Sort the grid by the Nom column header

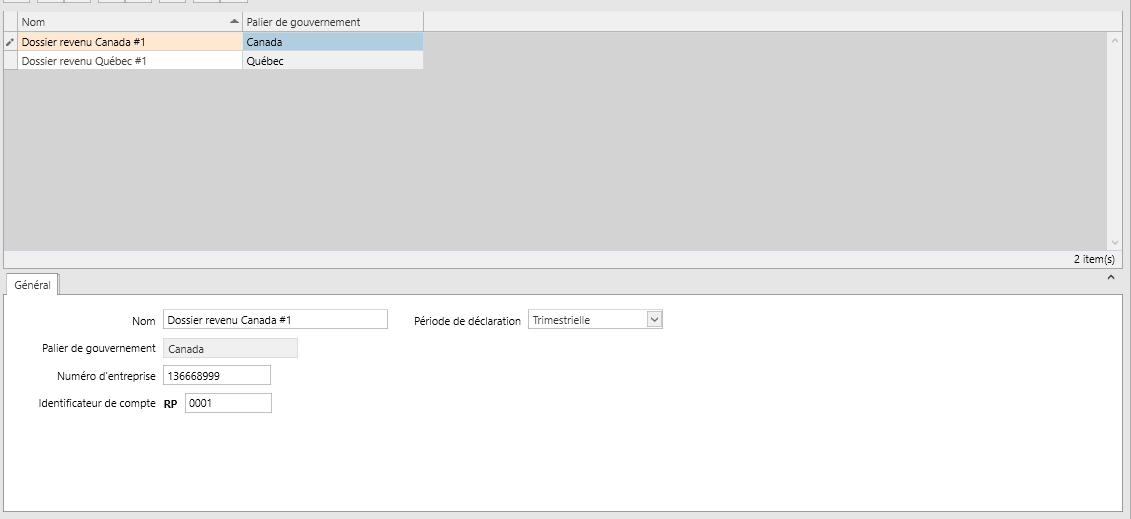point(131,22)
